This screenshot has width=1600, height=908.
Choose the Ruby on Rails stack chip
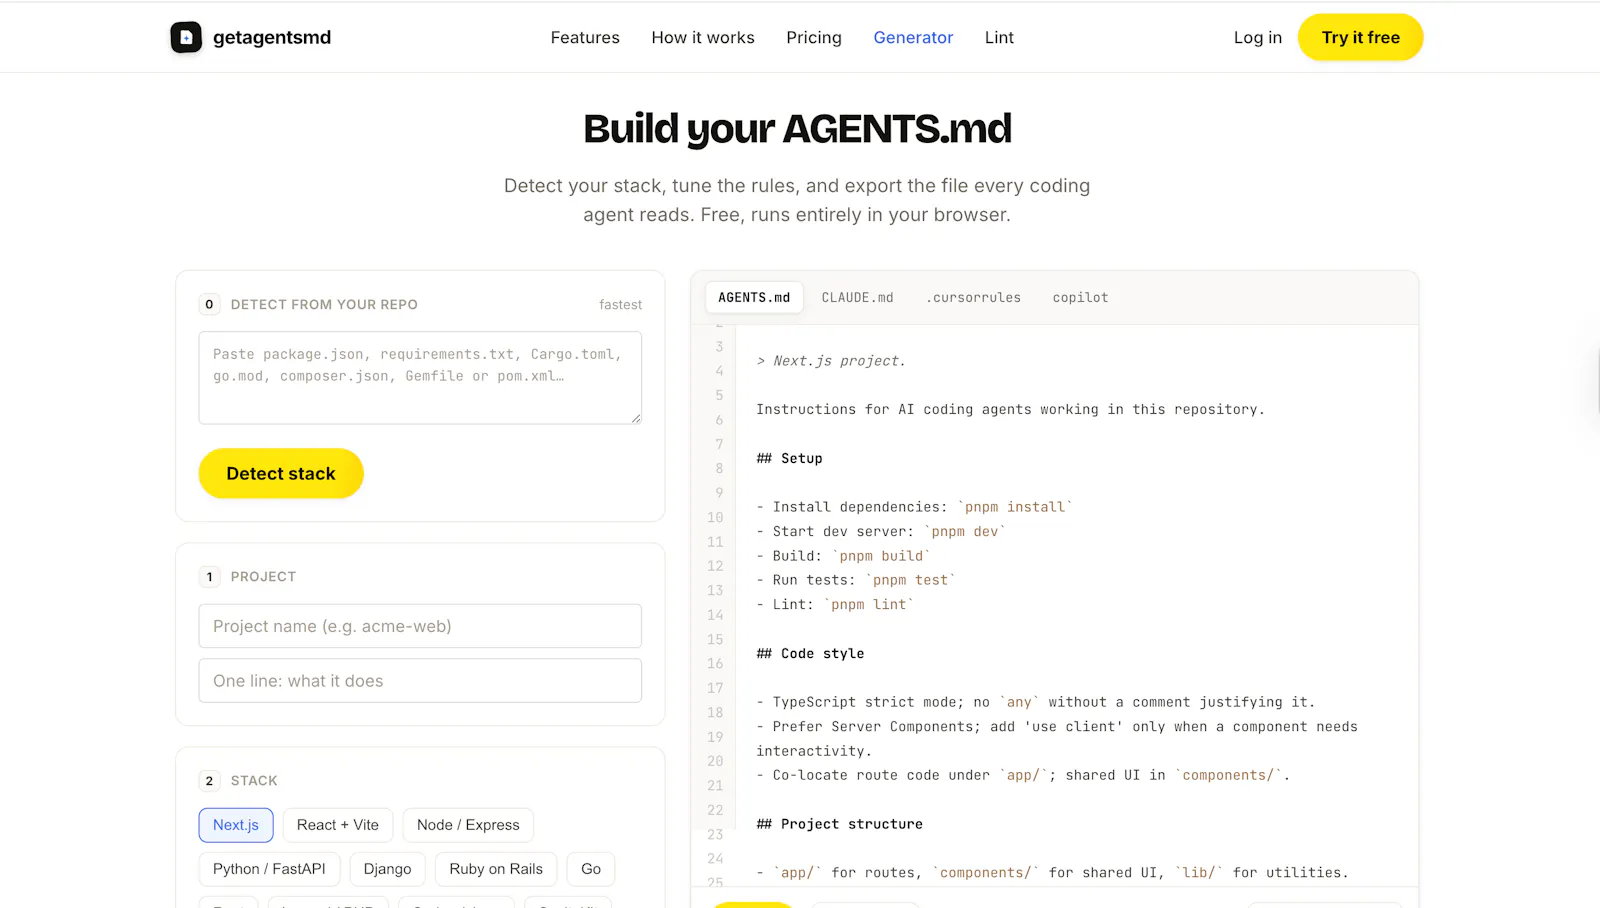(x=496, y=869)
